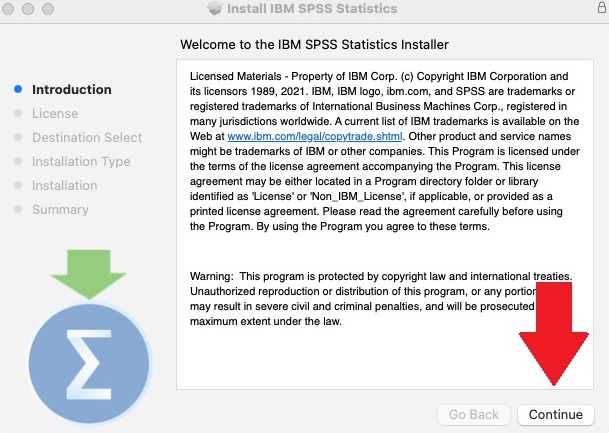Go to the Installation Type step
Image resolution: width=609 pixels, height=433 pixels.
point(81,161)
